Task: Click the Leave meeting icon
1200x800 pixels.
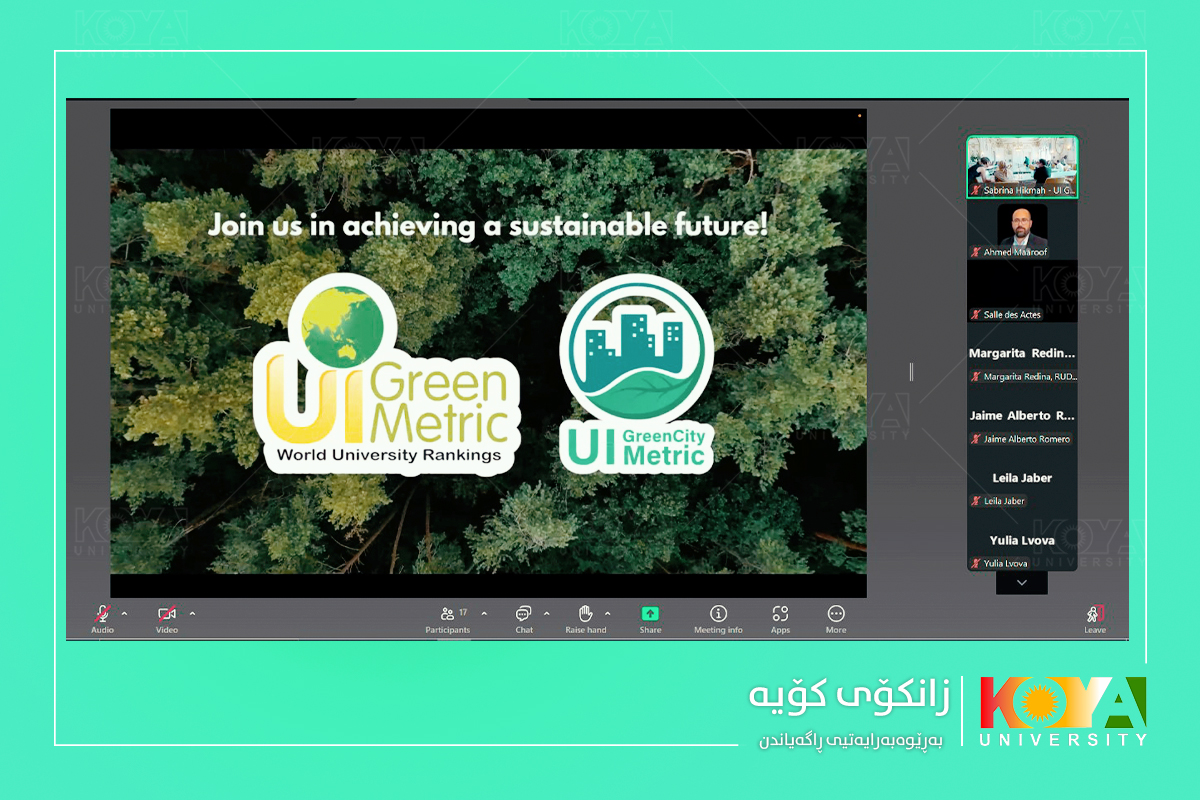Action: coord(1095,613)
